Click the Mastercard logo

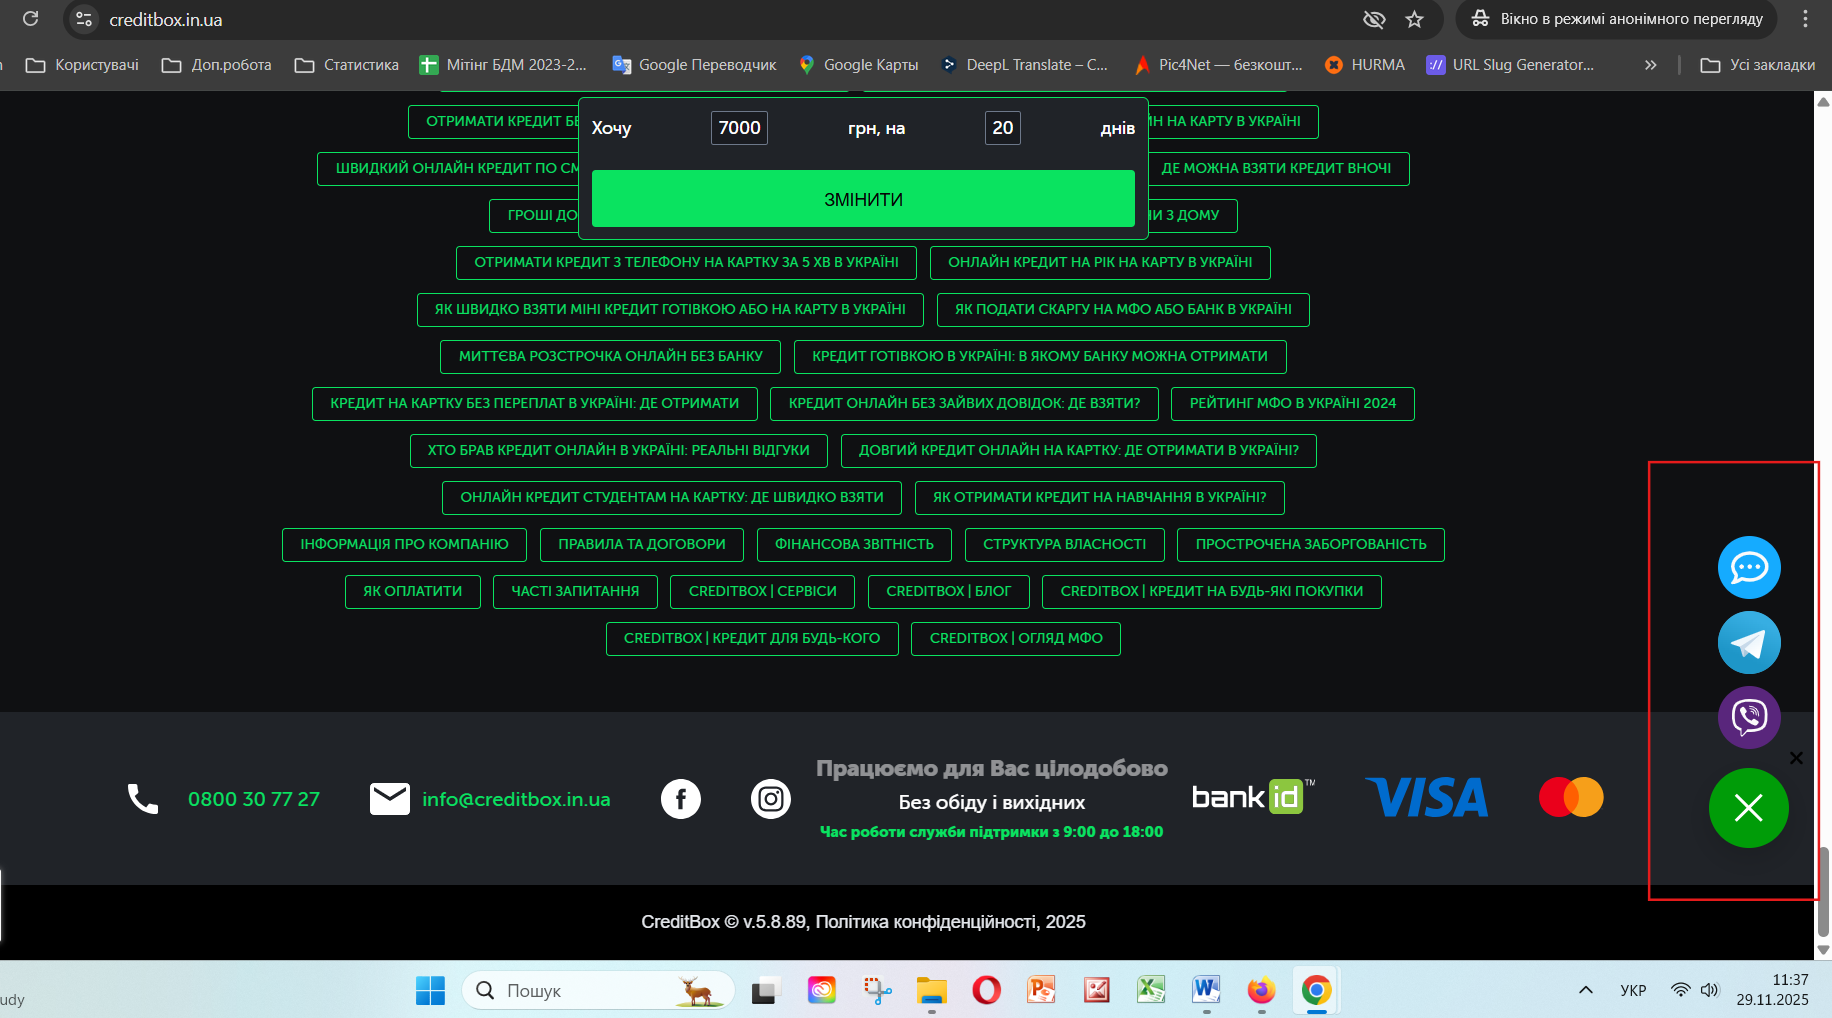point(1571,797)
